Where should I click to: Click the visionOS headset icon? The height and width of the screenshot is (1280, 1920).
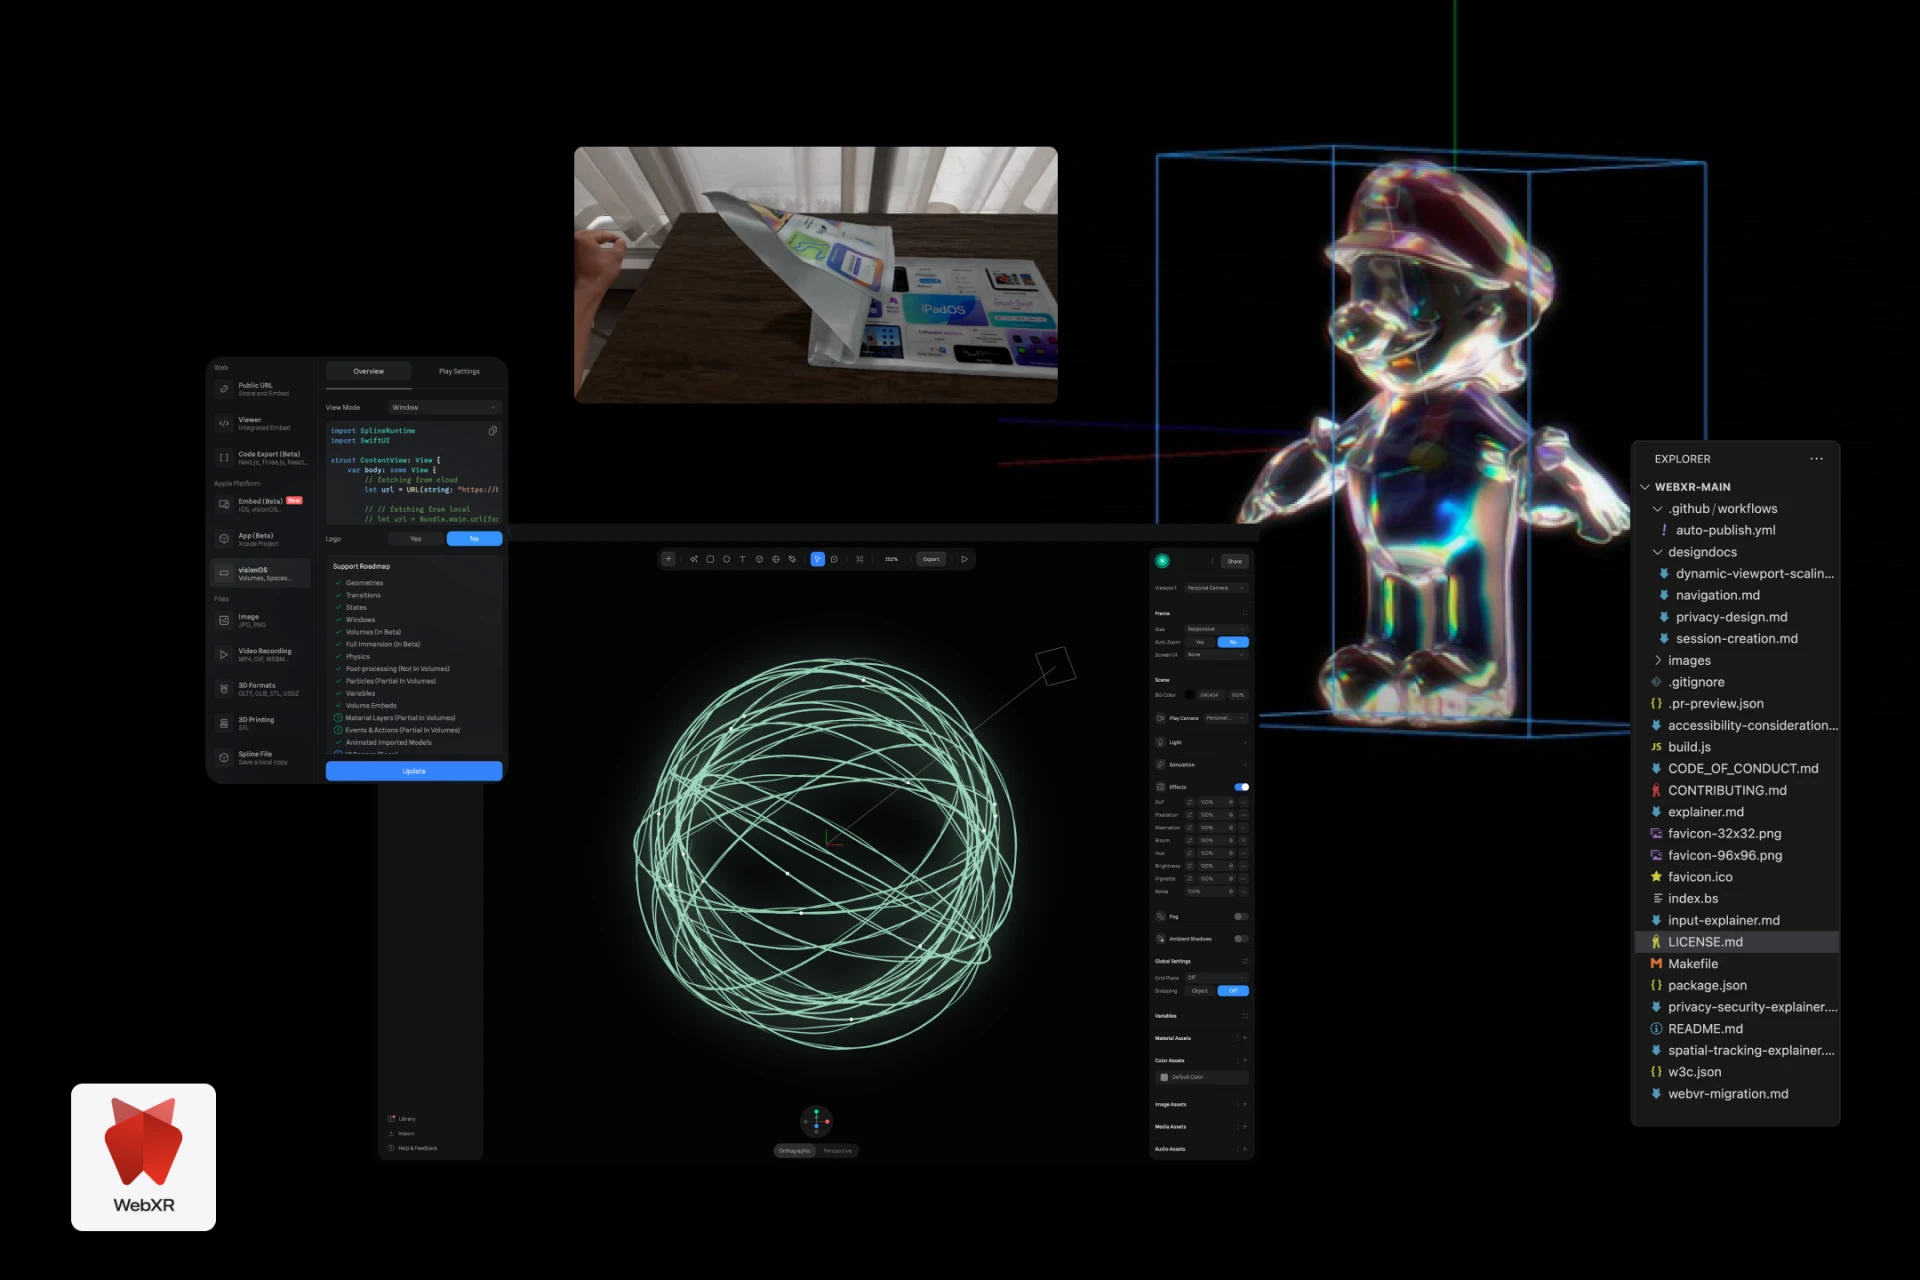[224, 573]
